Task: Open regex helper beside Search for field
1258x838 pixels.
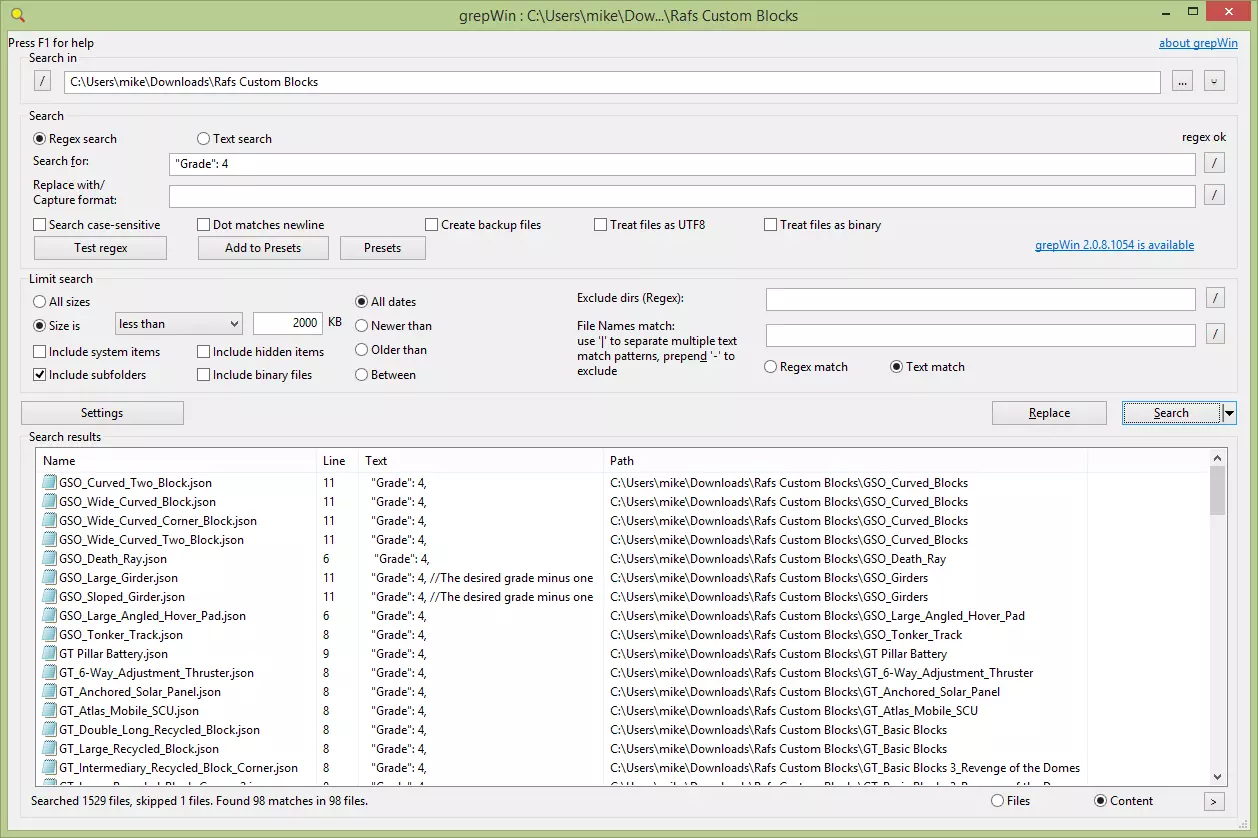Action: pos(1214,163)
